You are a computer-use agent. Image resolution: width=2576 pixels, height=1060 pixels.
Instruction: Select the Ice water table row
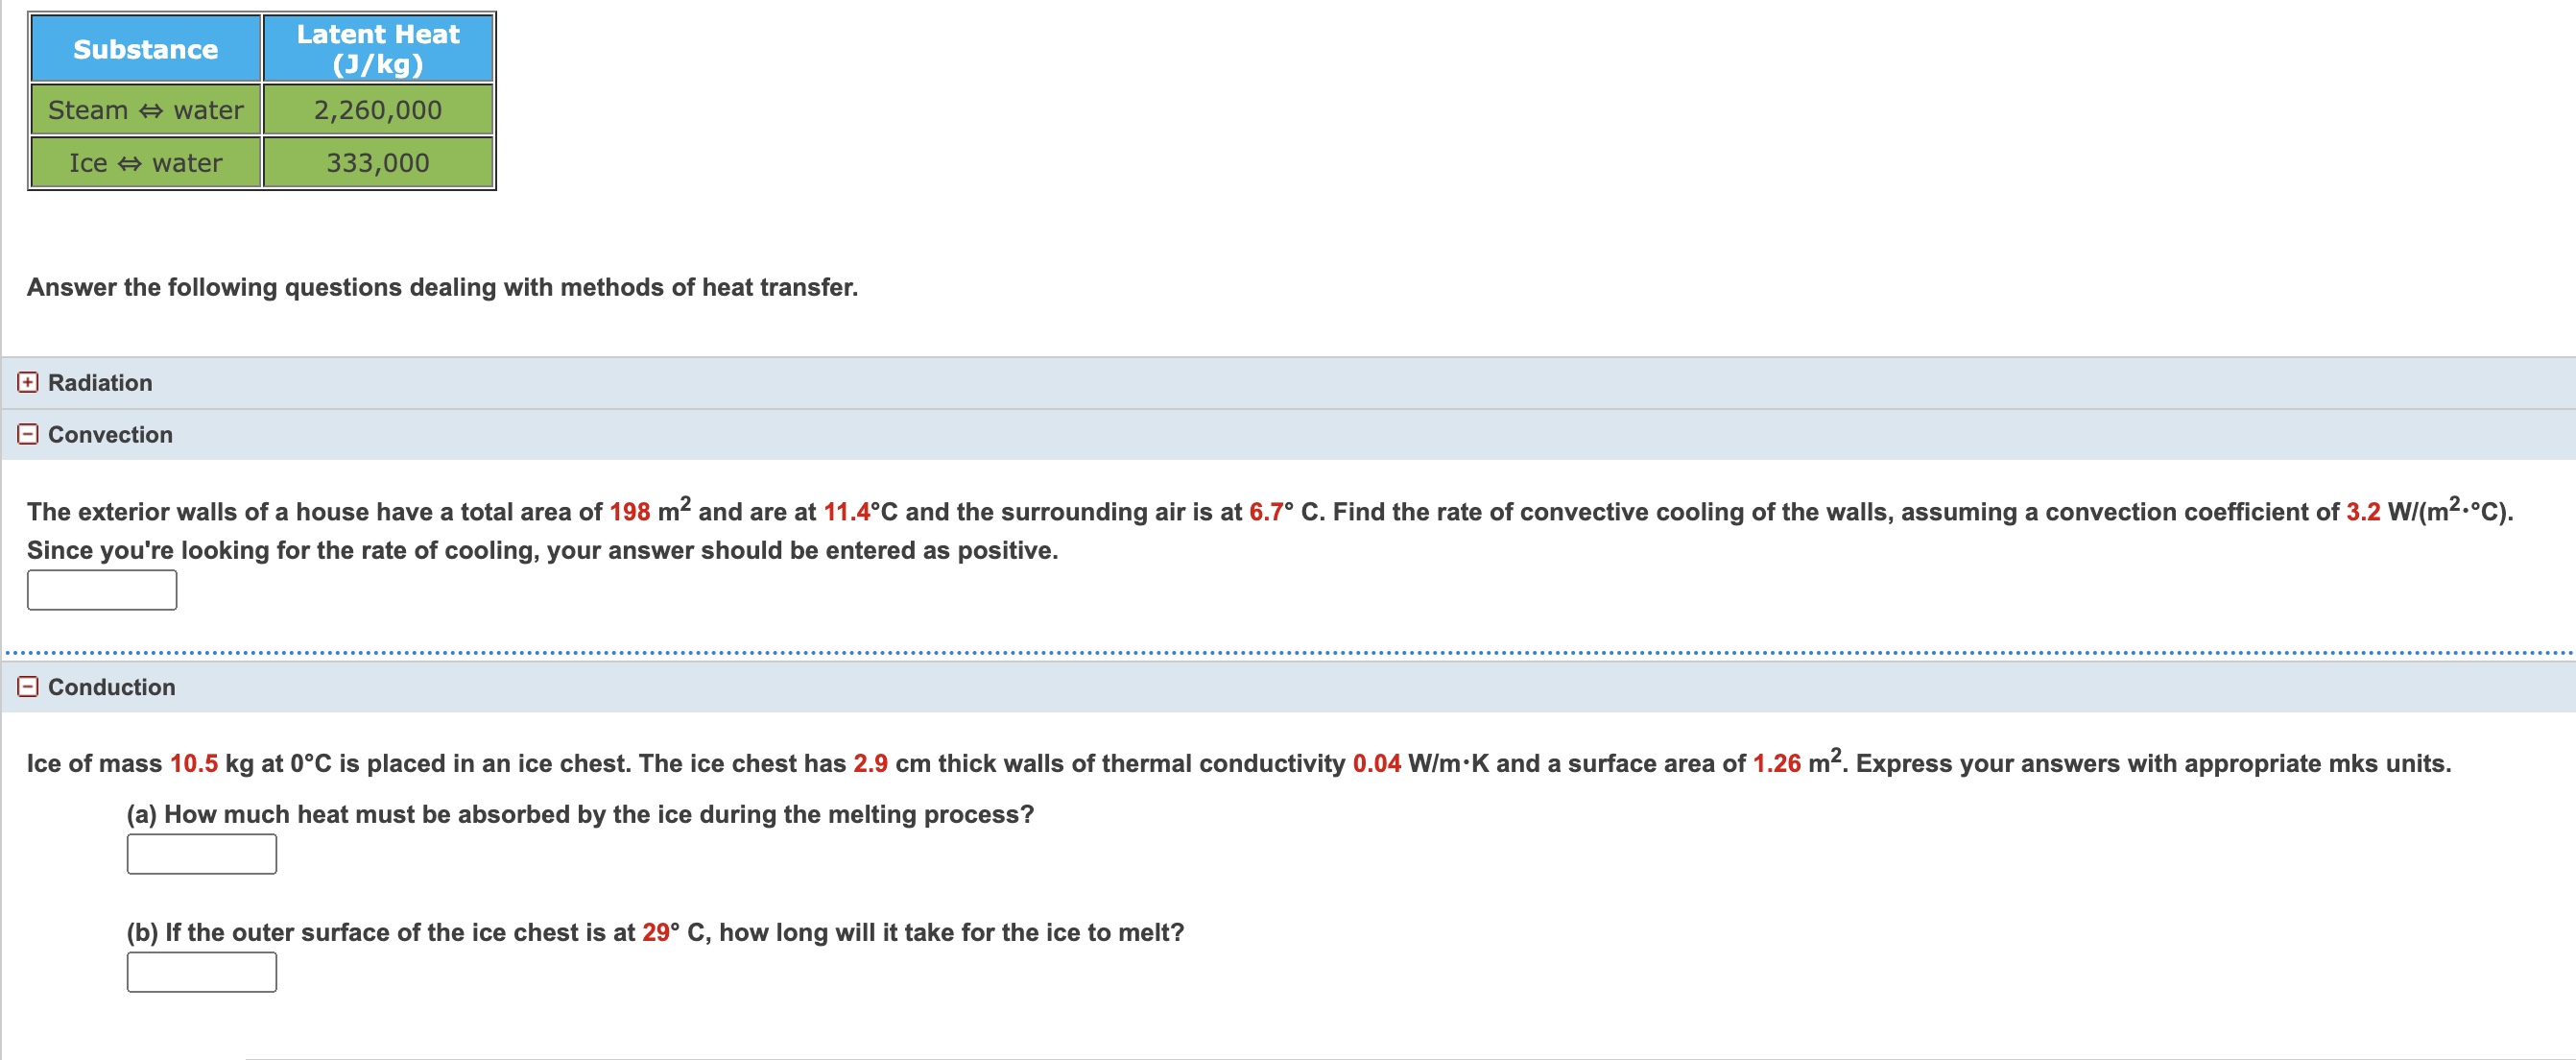(x=144, y=162)
